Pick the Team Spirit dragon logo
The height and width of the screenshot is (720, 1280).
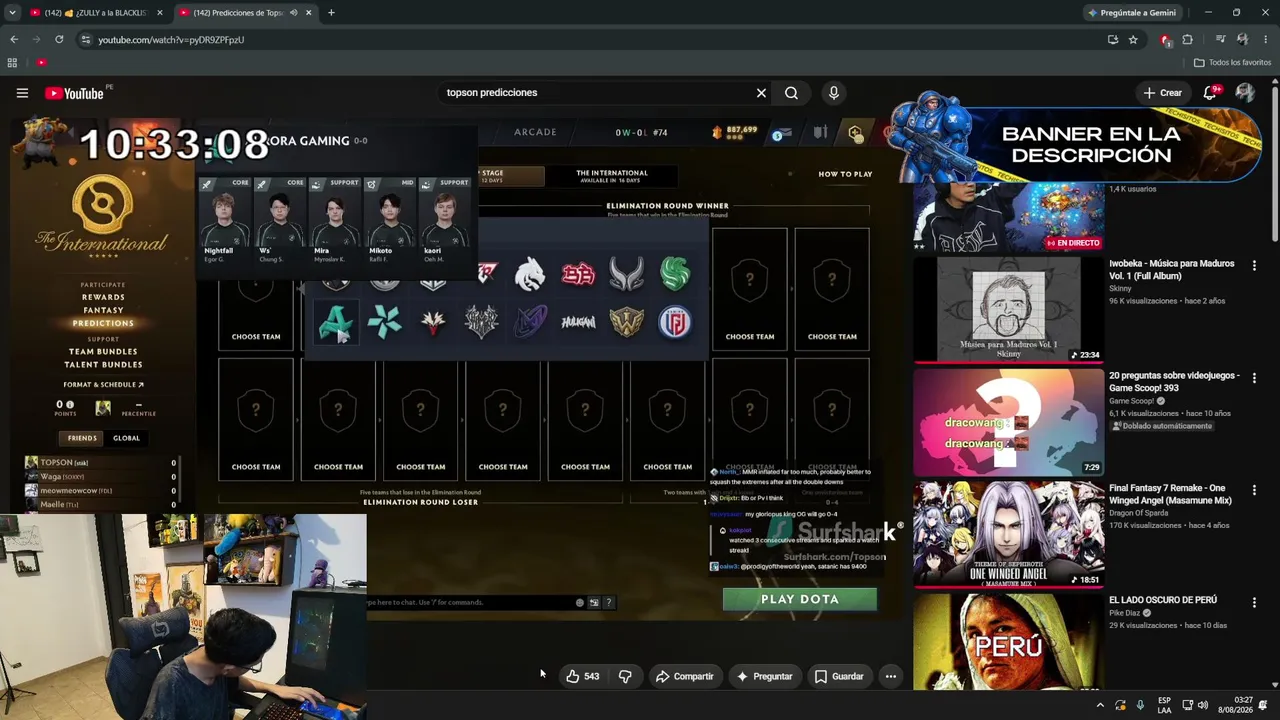click(x=530, y=274)
